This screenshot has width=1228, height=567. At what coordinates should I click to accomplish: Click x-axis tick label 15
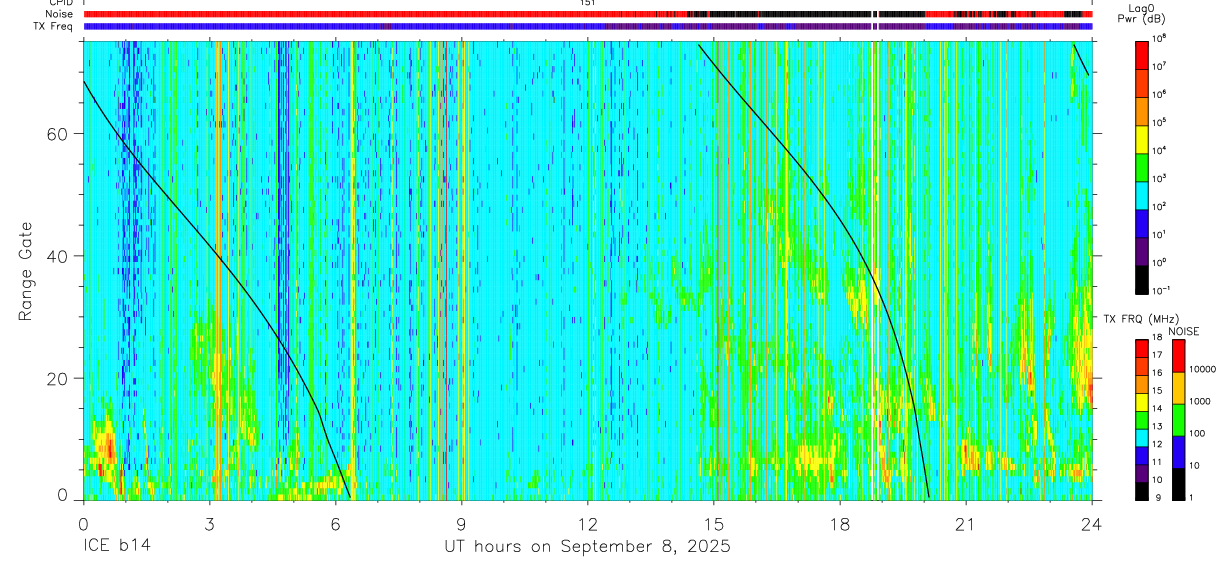(x=714, y=523)
